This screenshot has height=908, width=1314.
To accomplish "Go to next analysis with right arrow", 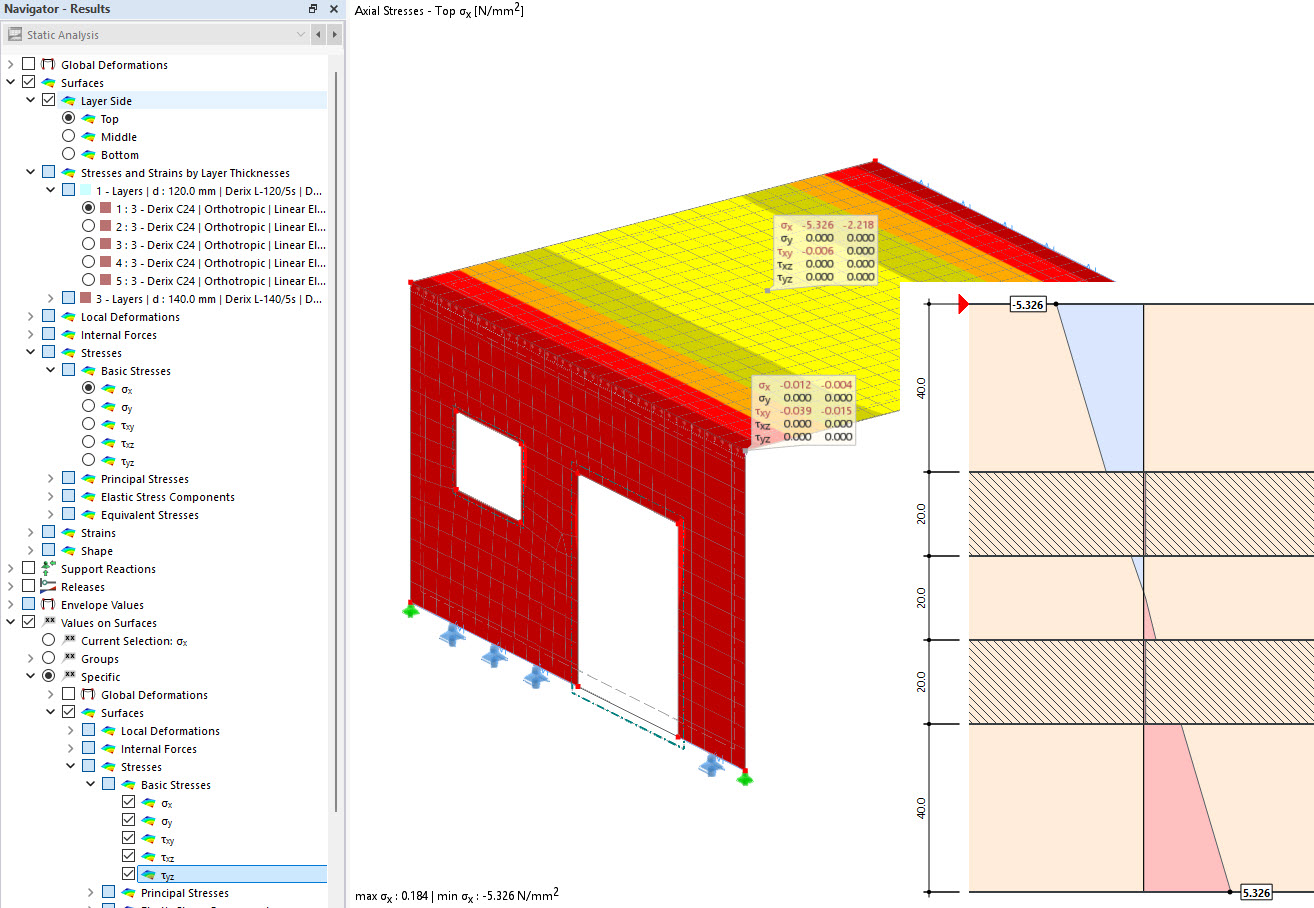I will [x=334, y=35].
